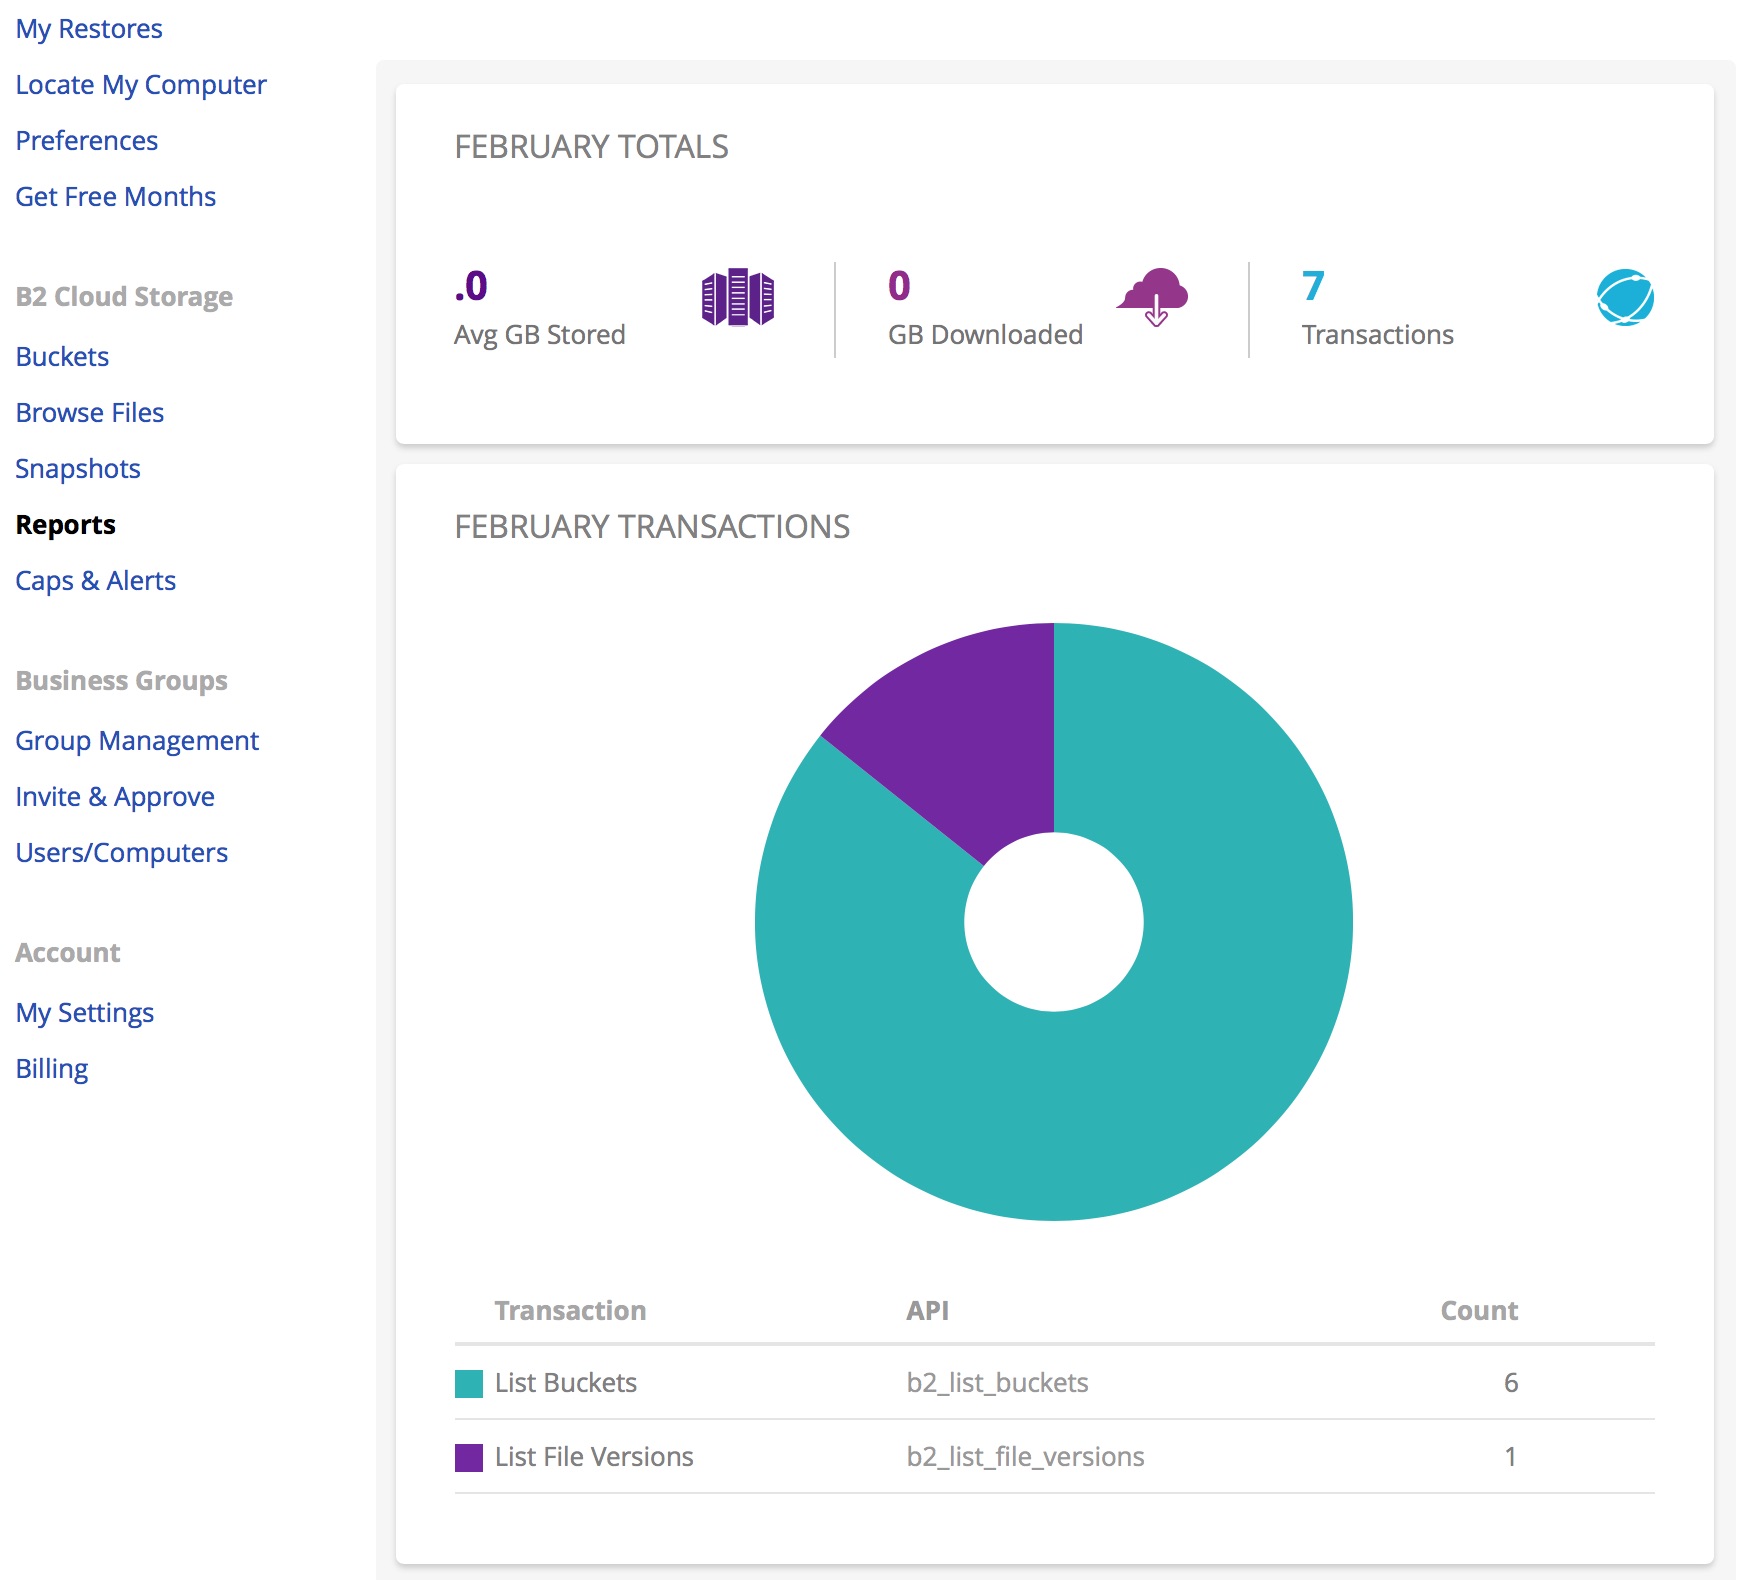Screen dimensions: 1748x1580
Task: Open Caps & Alerts
Action: click(96, 581)
